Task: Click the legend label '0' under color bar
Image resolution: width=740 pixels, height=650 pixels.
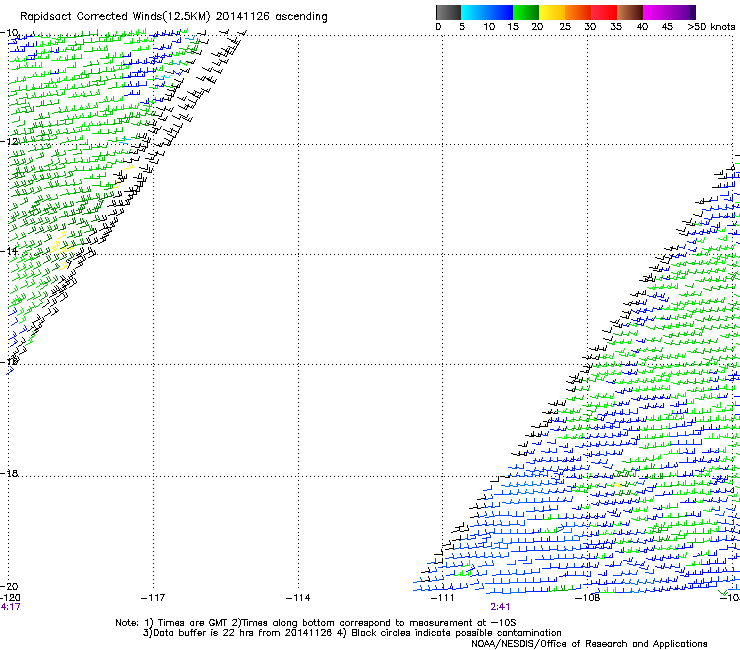Action: coord(438,27)
